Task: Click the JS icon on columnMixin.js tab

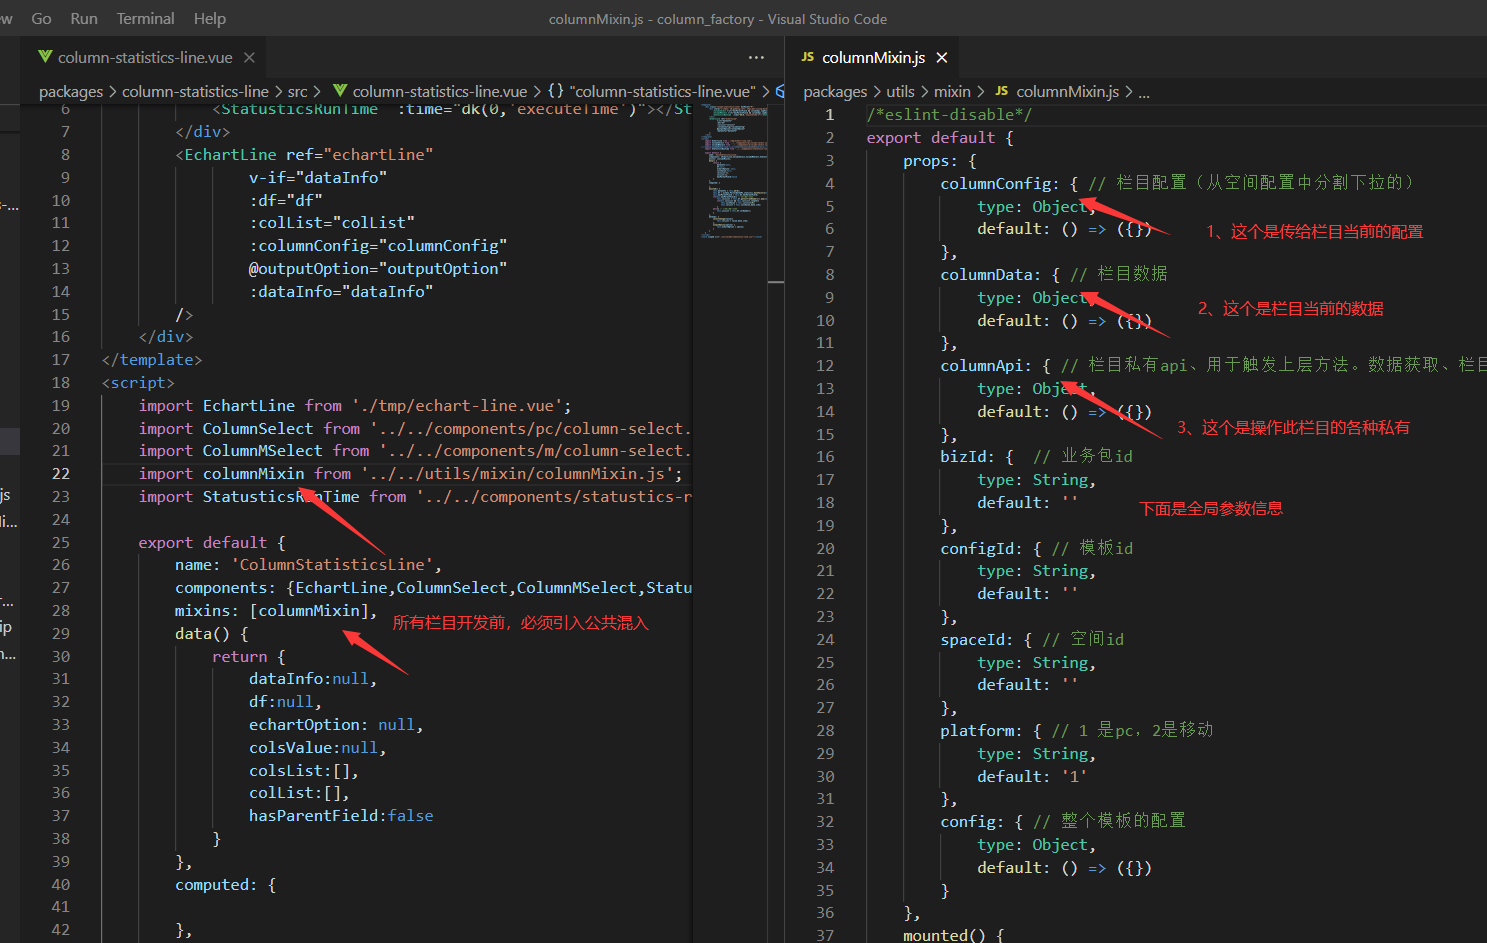Action: tap(807, 57)
